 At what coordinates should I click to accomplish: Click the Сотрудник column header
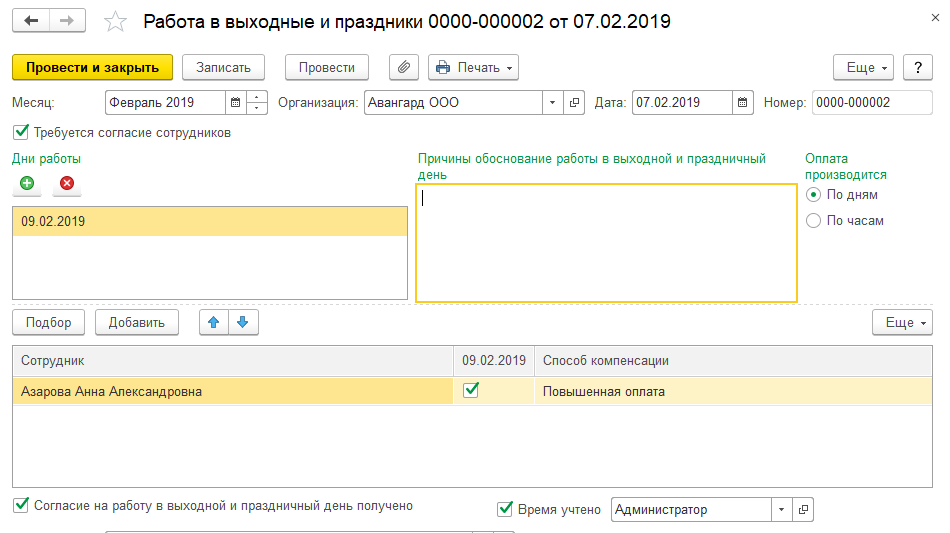tap(233, 360)
